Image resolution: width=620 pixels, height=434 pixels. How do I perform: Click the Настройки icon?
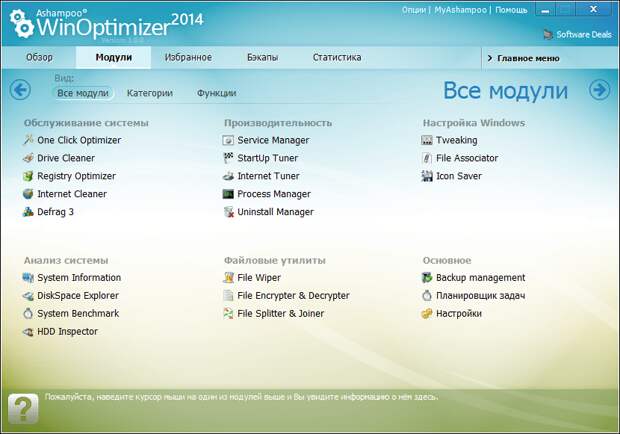[427, 313]
